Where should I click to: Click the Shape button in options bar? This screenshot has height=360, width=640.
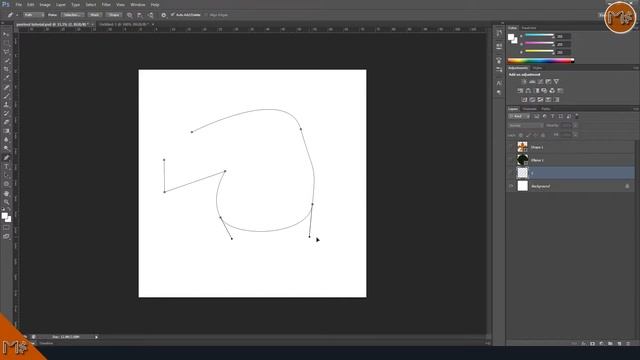114,15
